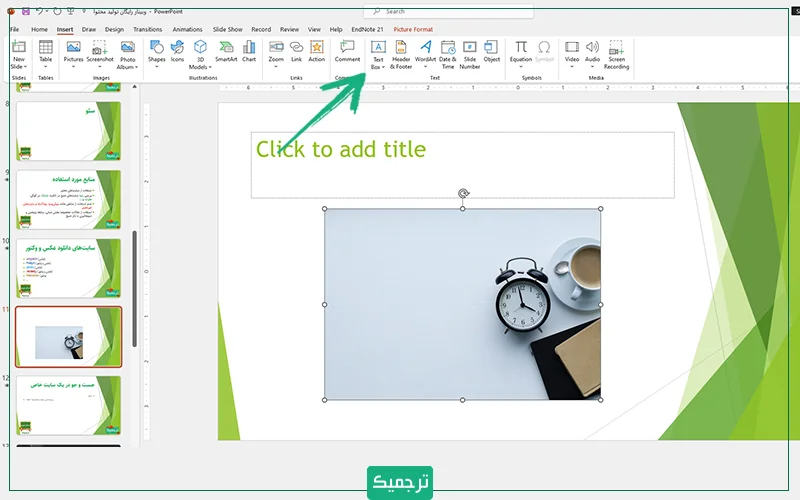This screenshot has height=500, width=800.
Task: Switch to the Picture Format tab
Action: click(x=413, y=29)
